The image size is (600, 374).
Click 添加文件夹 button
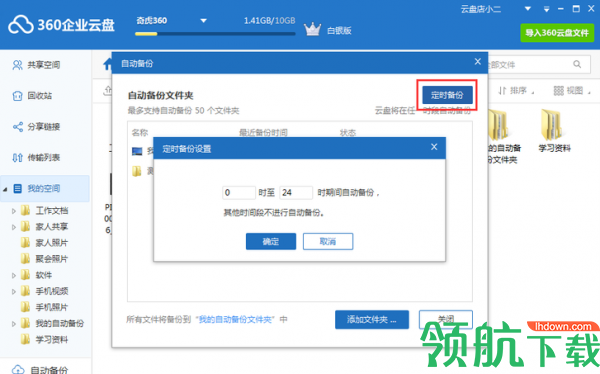tap(372, 320)
